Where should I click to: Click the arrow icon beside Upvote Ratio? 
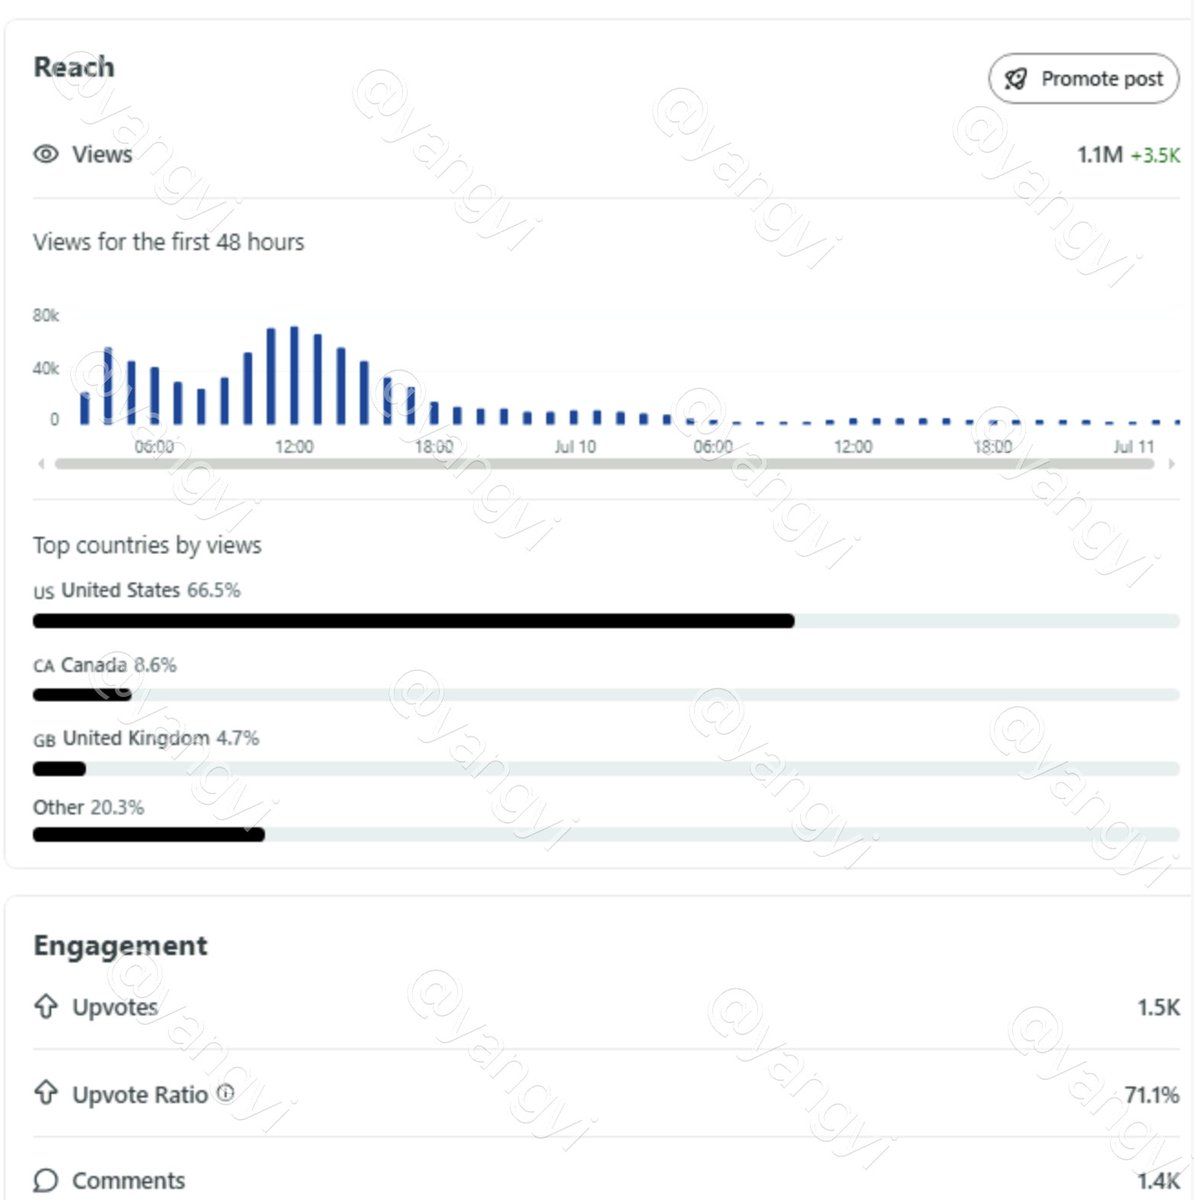click(46, 1093)
